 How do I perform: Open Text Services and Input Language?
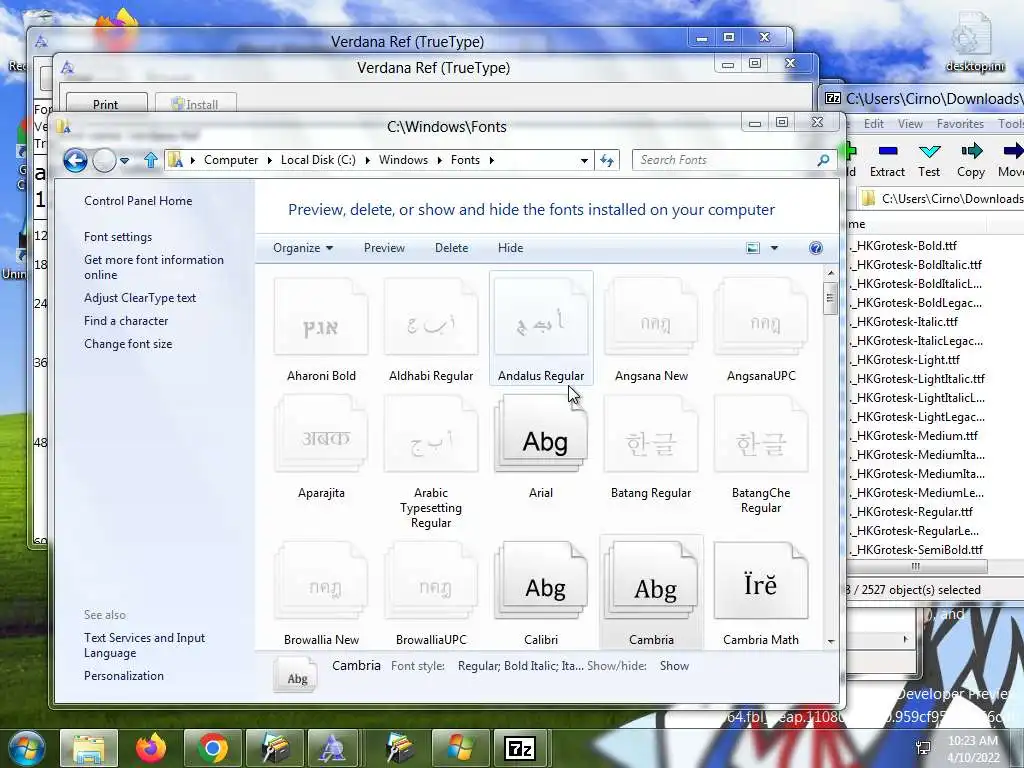pos(144,645)
